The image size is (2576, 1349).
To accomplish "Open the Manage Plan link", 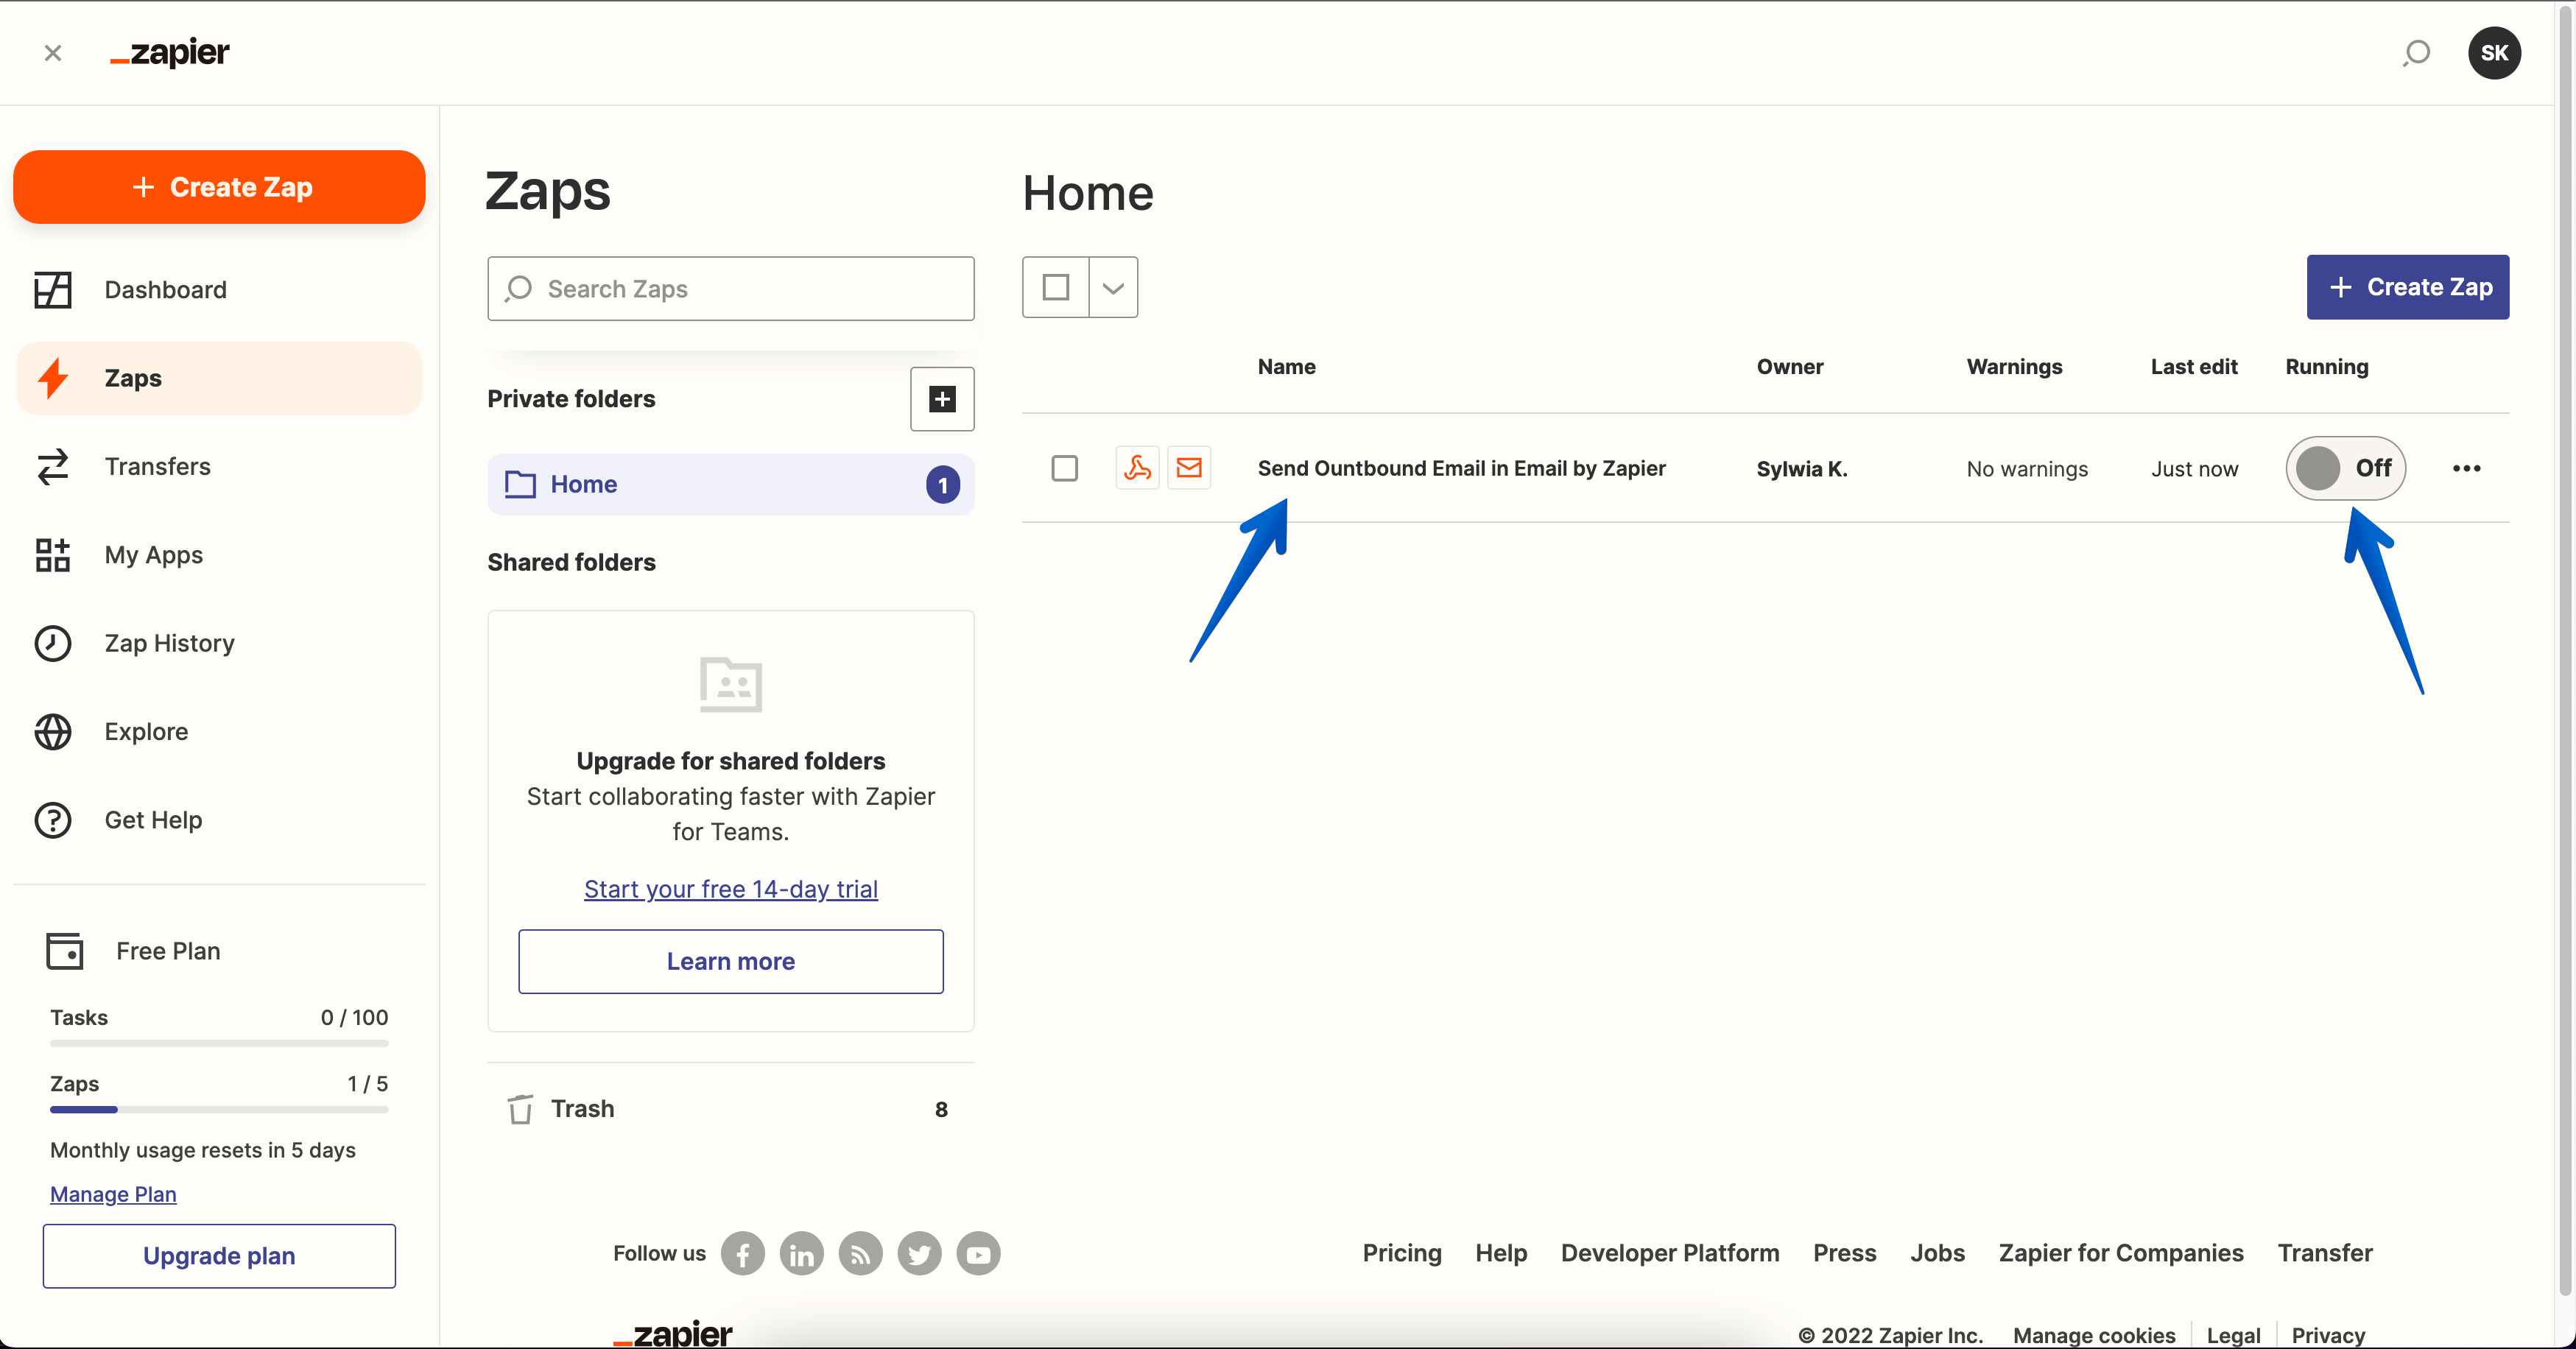I will tap(113, 1194).
